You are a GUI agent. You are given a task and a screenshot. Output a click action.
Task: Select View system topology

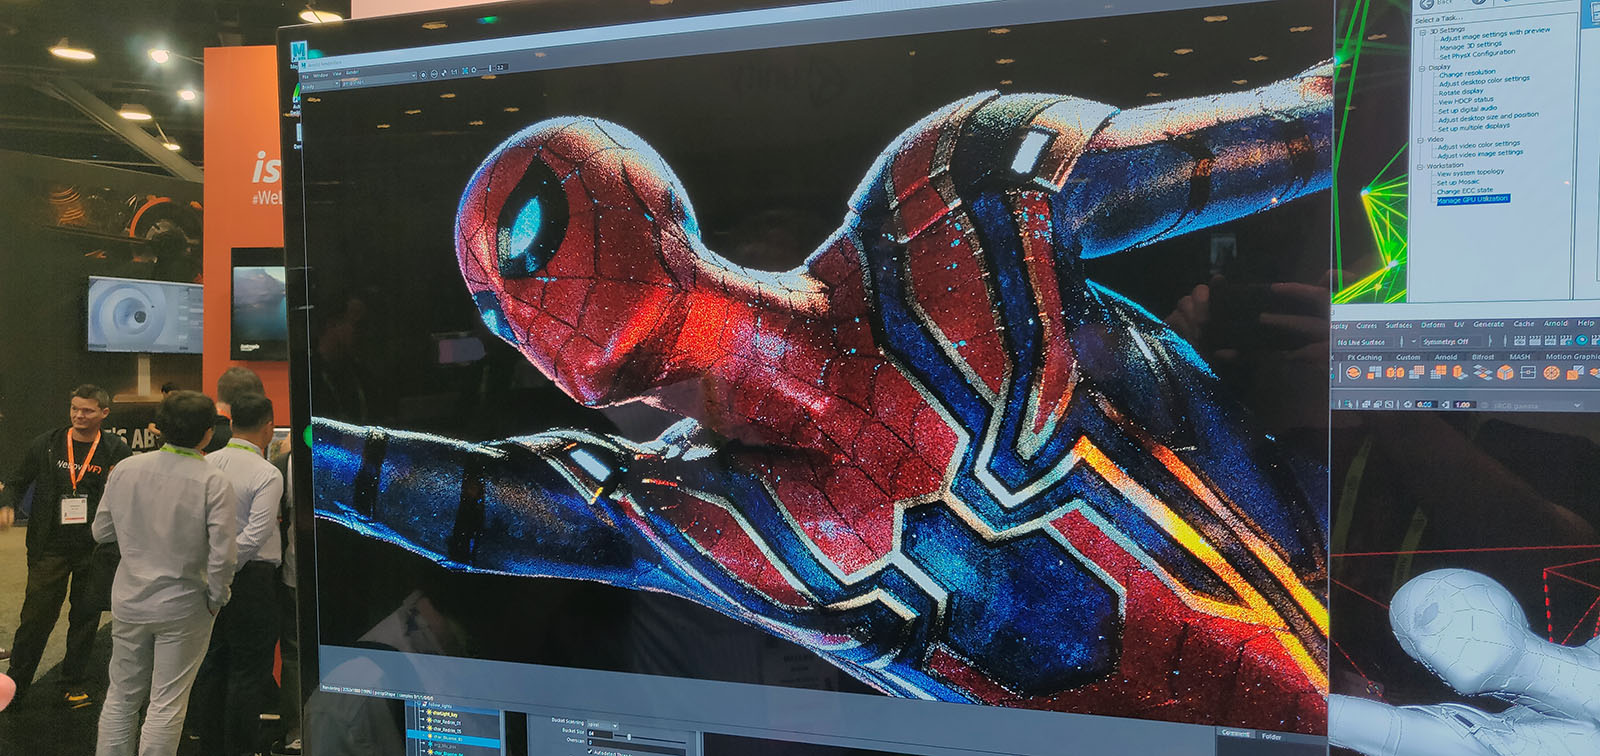point(1471,173)
